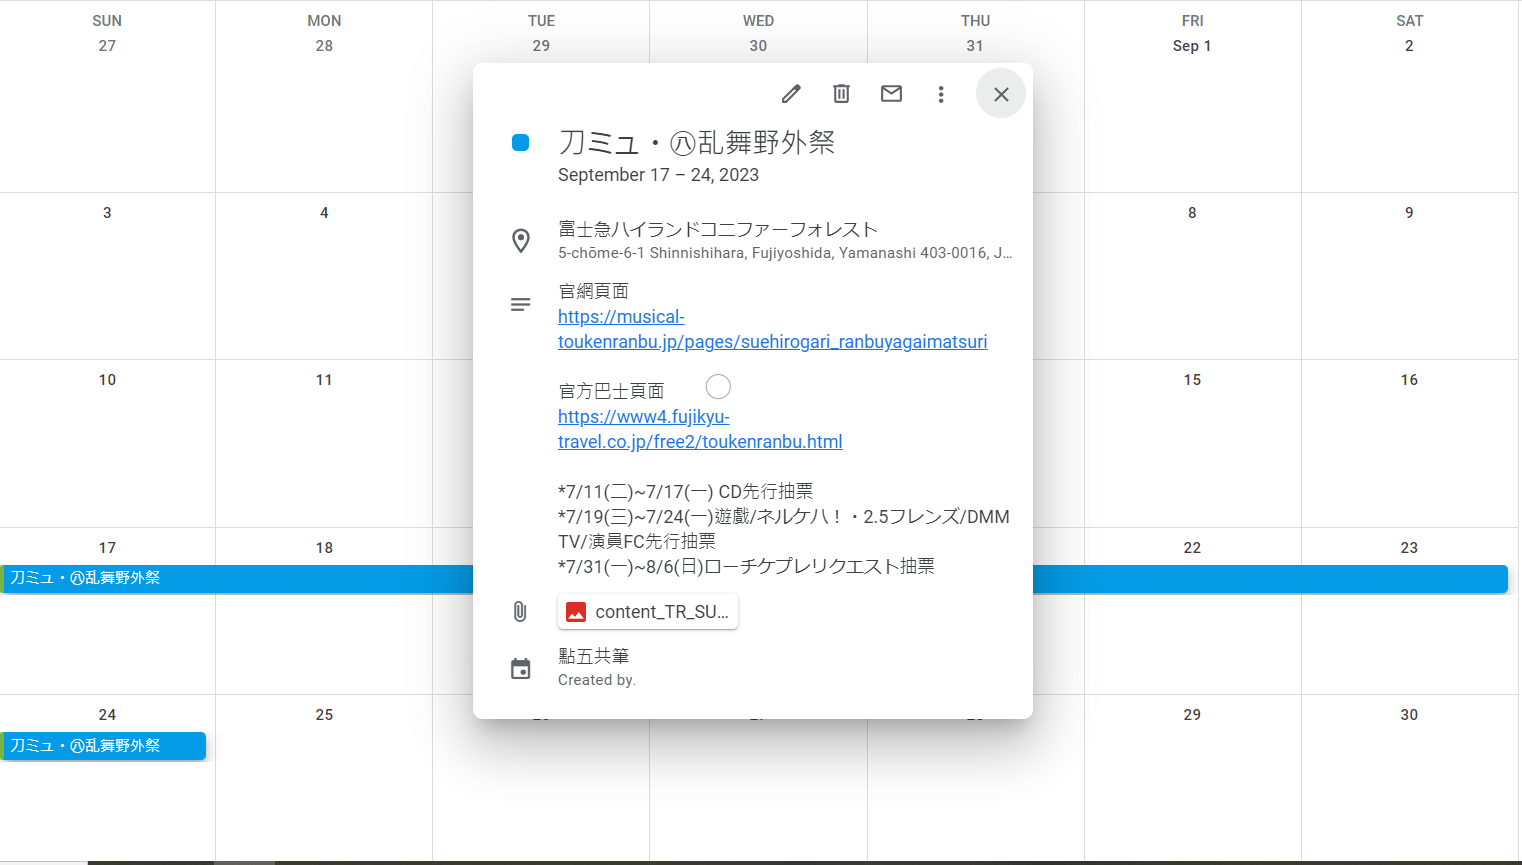Delete the event with the trash icon

841,94
